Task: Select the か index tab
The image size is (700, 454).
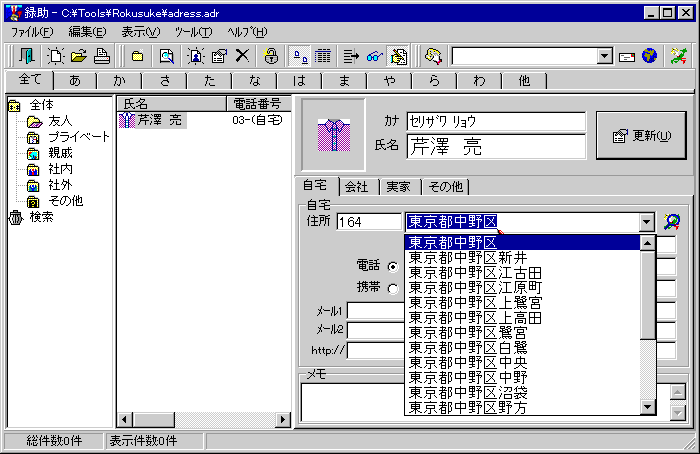Action: pos(120,81)
